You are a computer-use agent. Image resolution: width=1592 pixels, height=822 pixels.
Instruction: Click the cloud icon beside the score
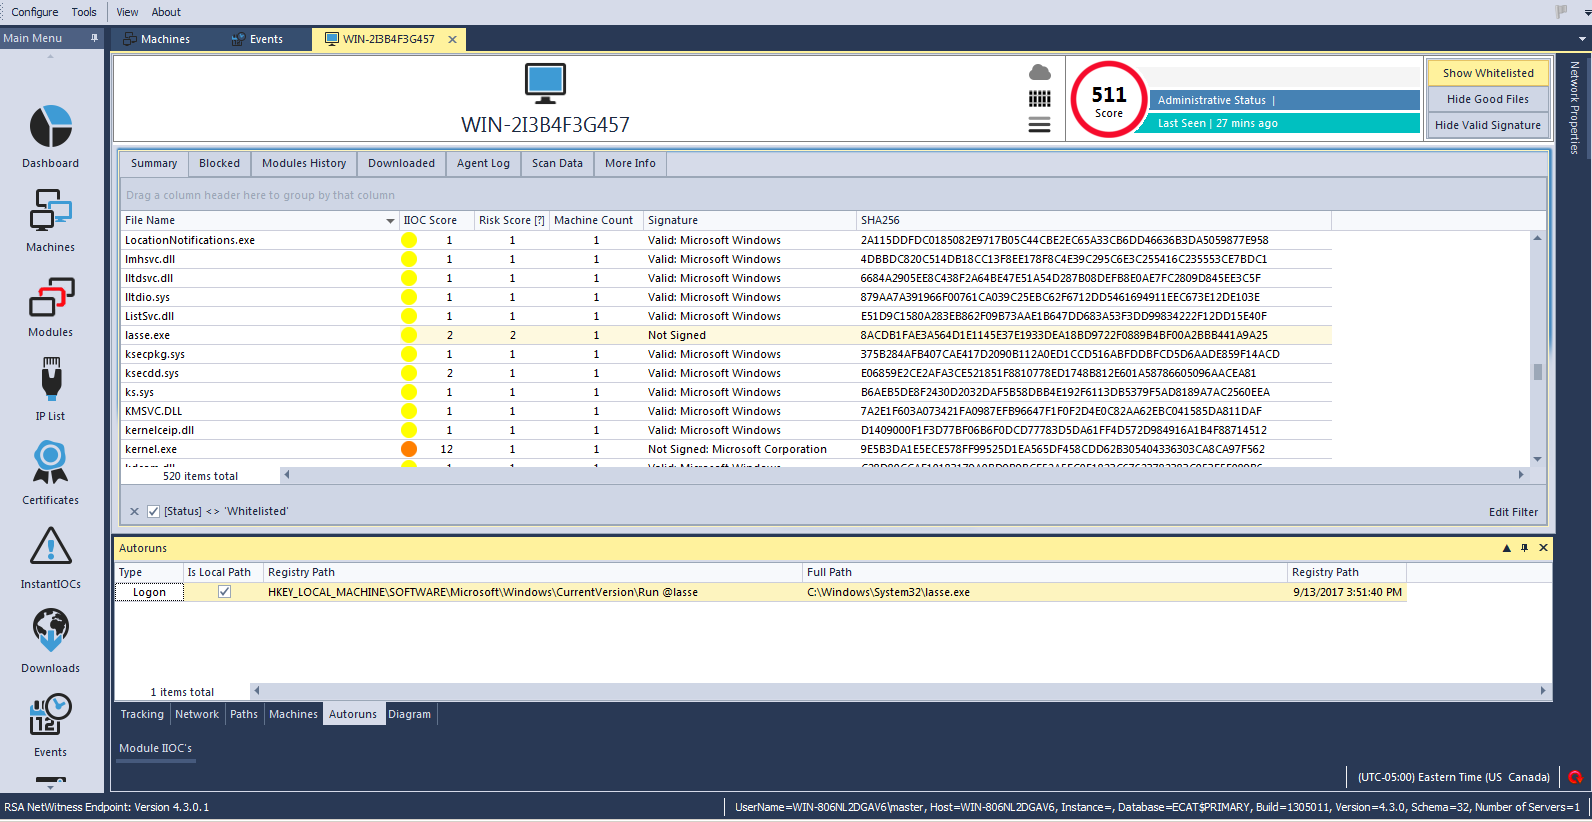[1040, 73]
